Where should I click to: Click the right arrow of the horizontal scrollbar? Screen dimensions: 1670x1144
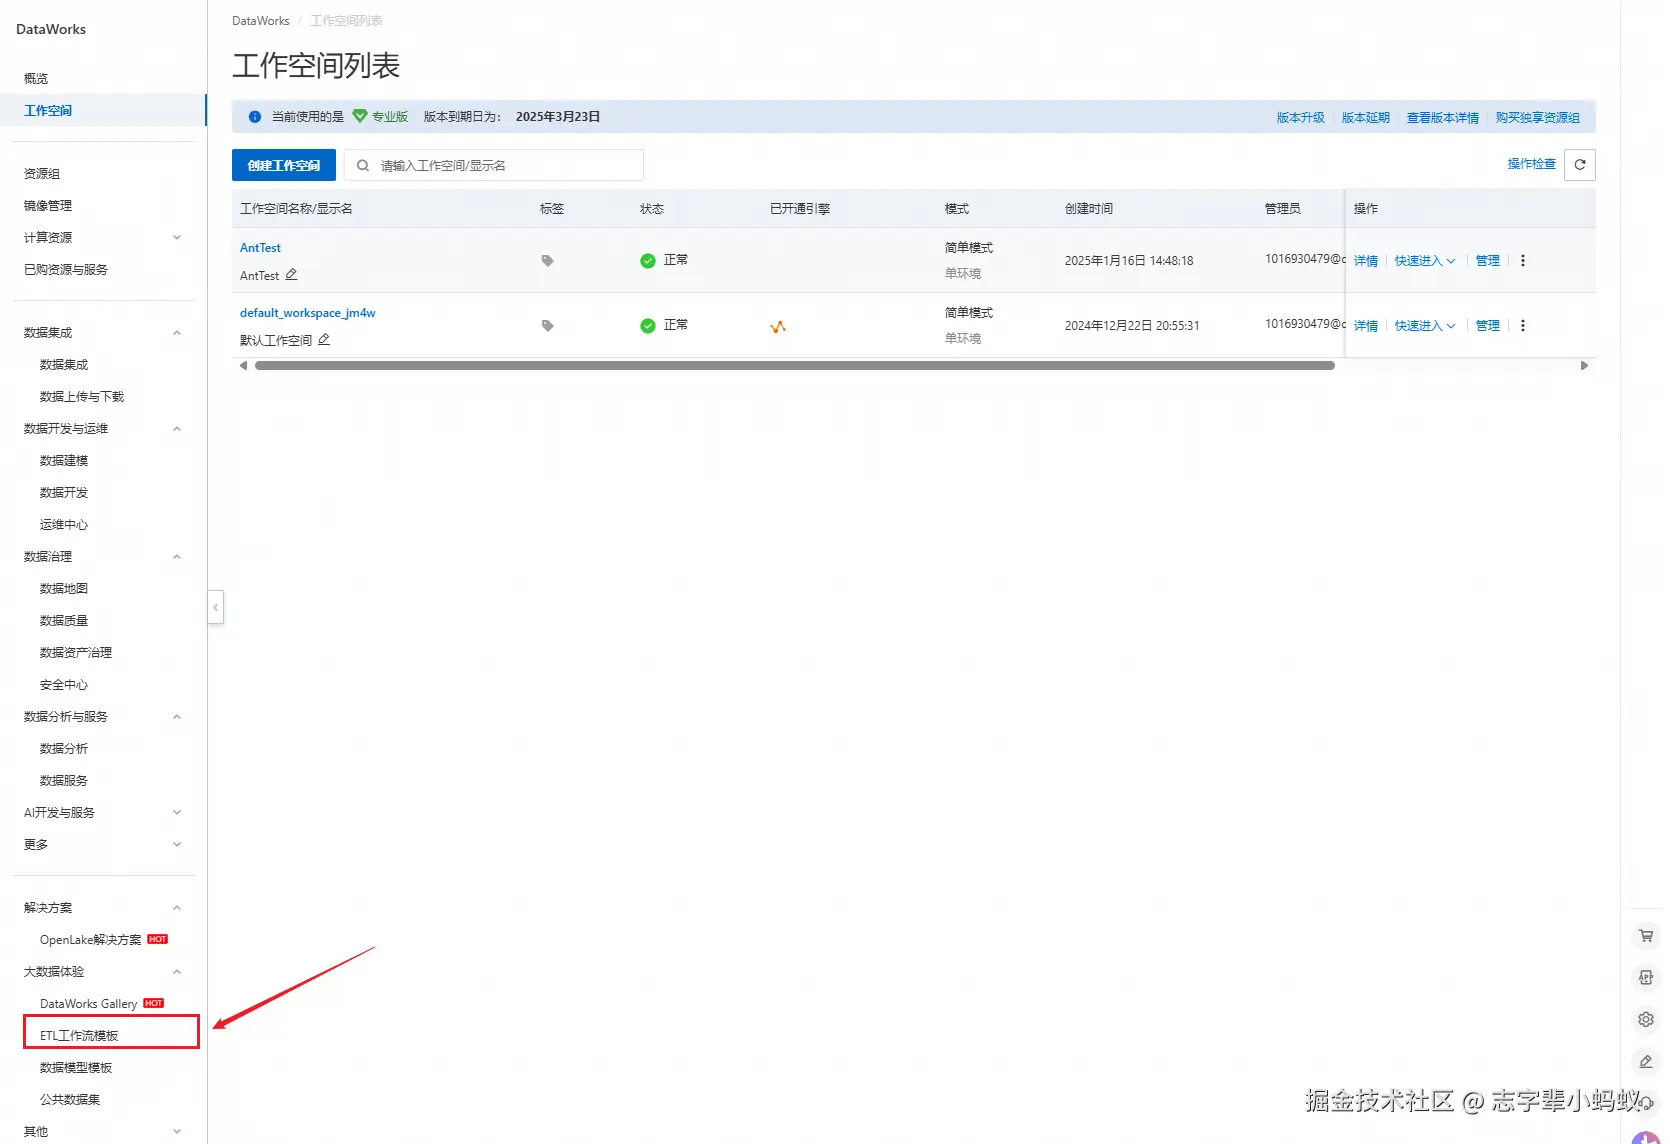(x=1584, y=365)
